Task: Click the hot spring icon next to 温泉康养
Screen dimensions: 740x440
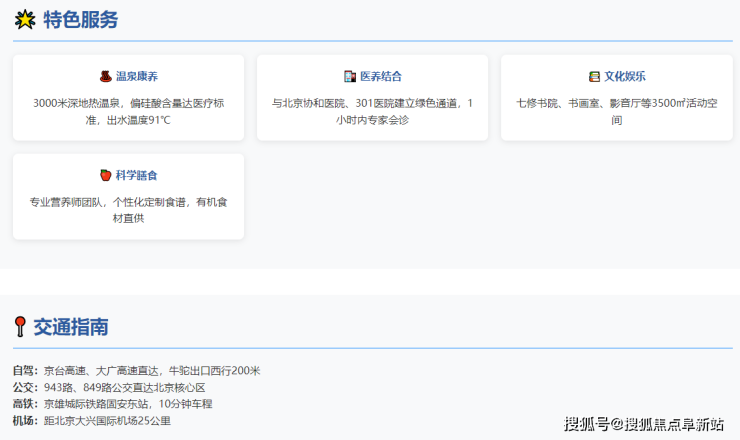Action: (x=105, y=76)
